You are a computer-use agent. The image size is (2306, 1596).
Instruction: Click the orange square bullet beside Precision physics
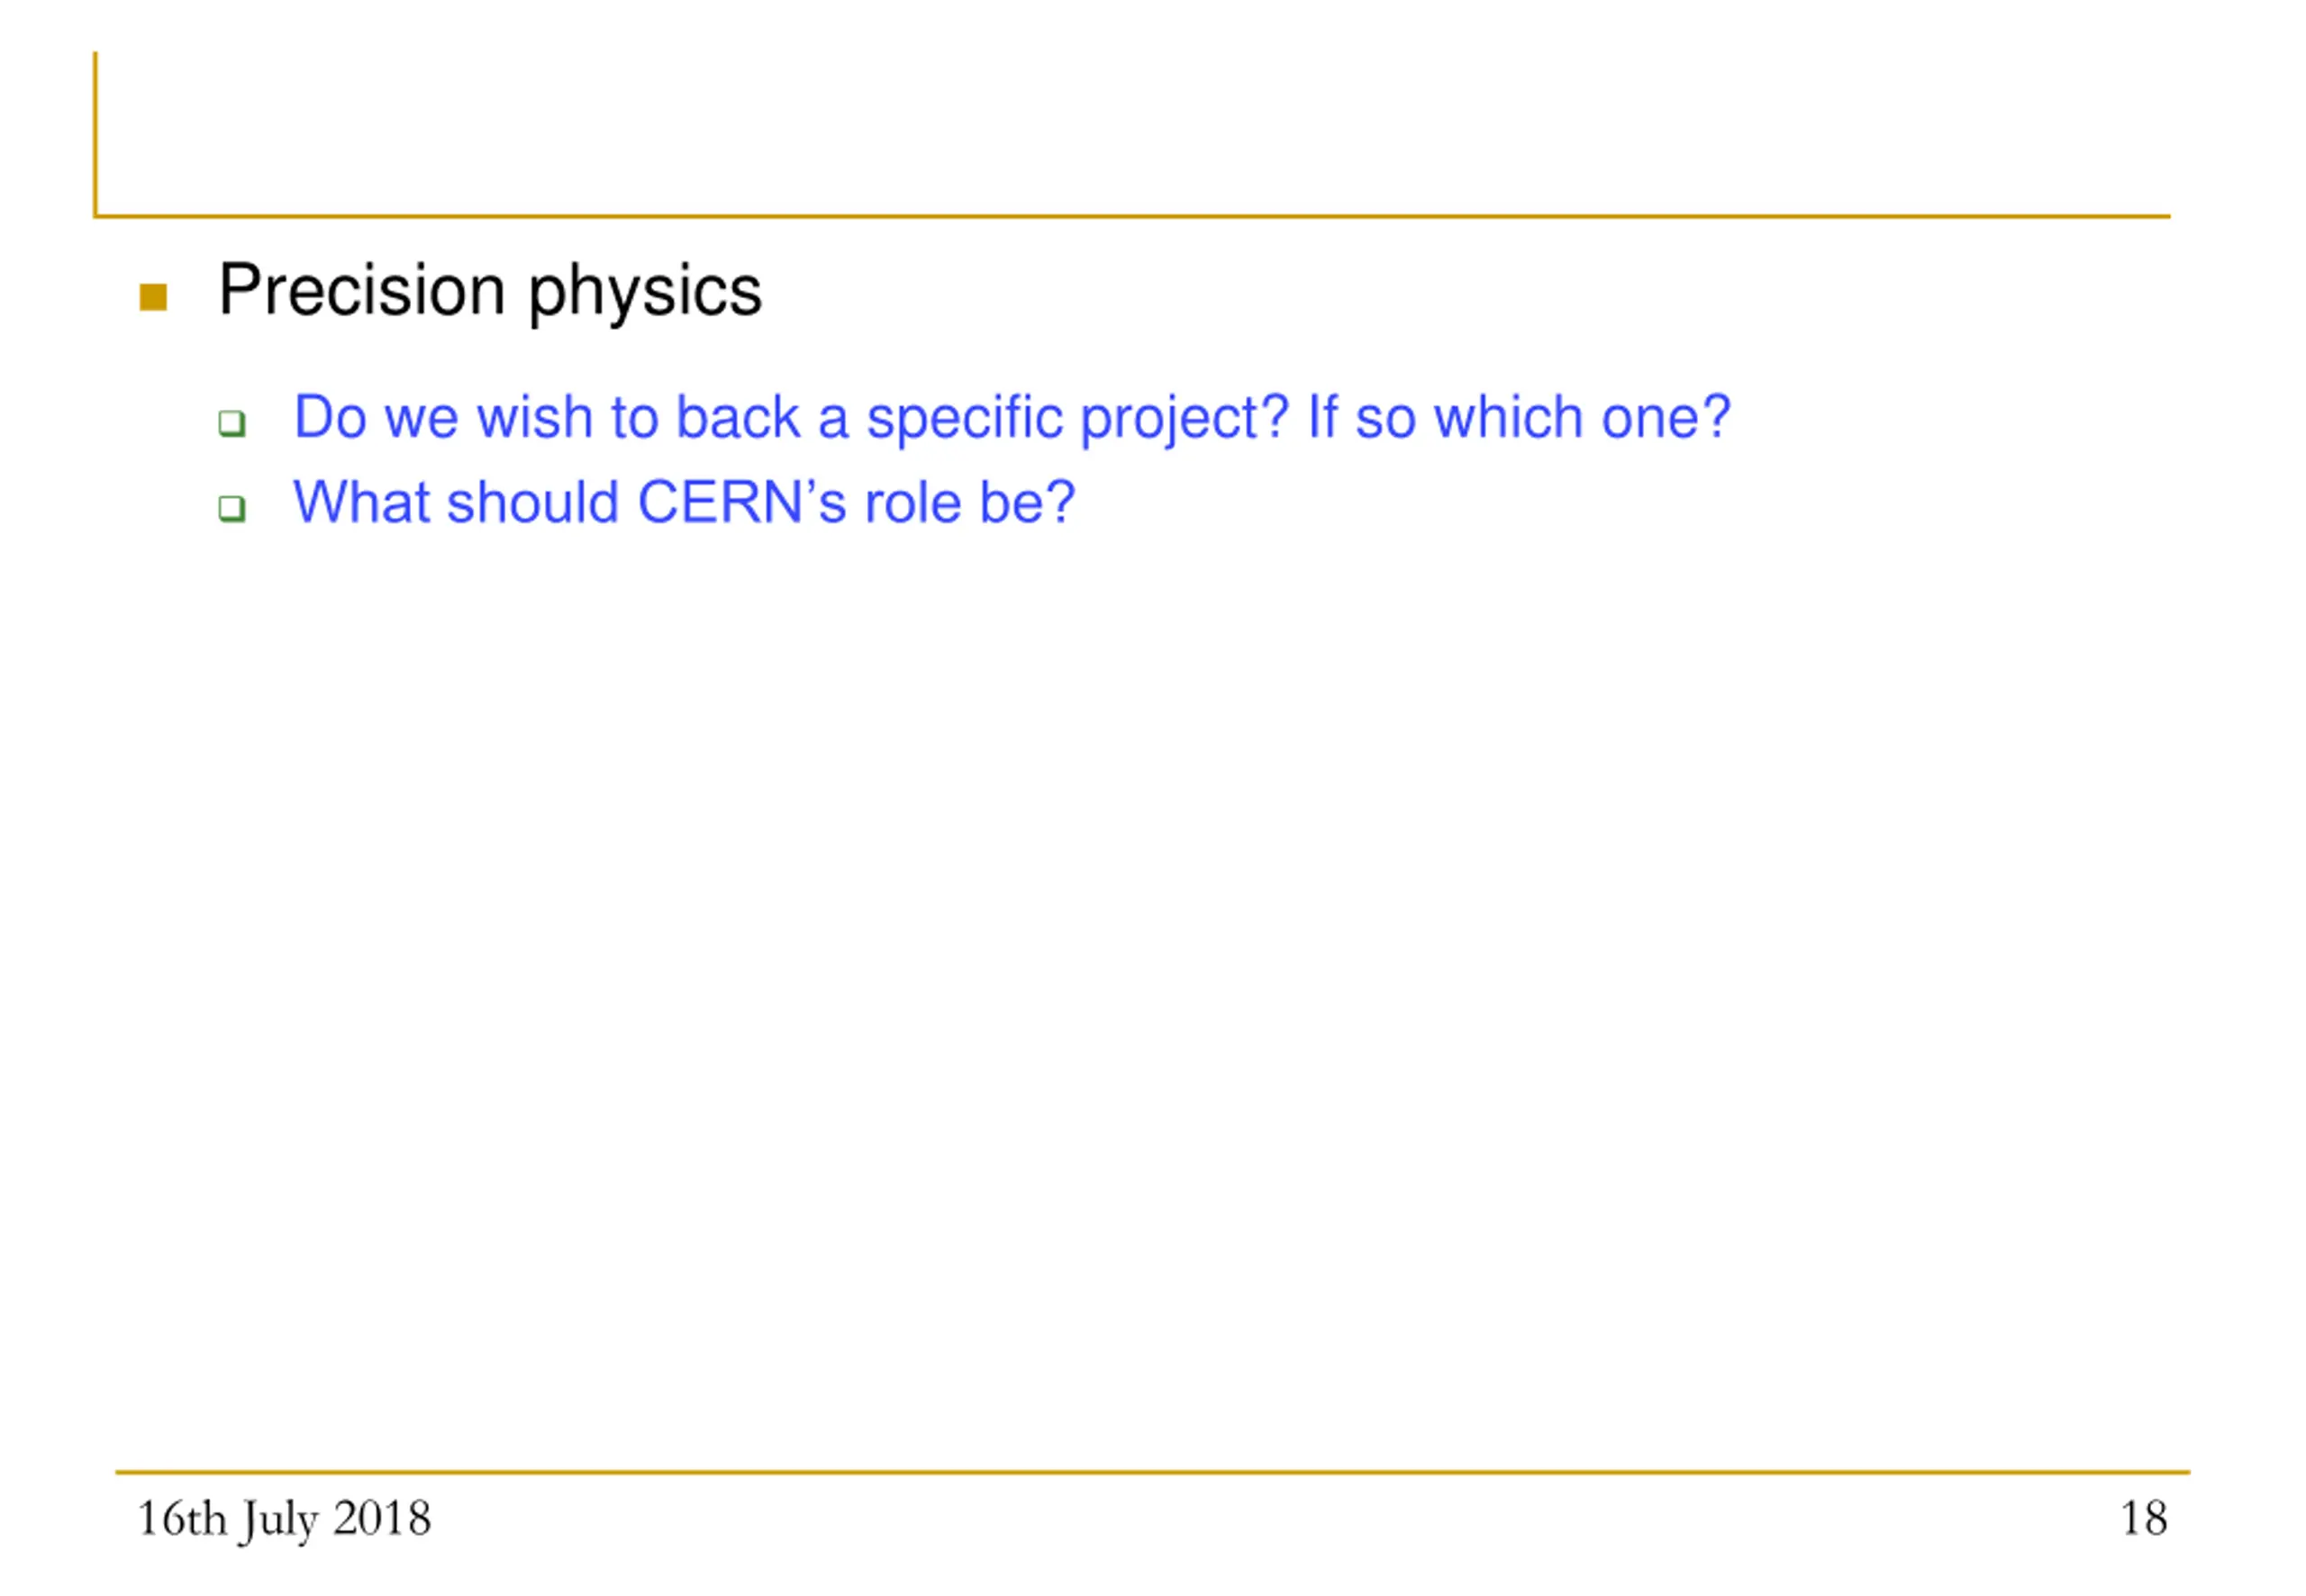tap(153, 297)
